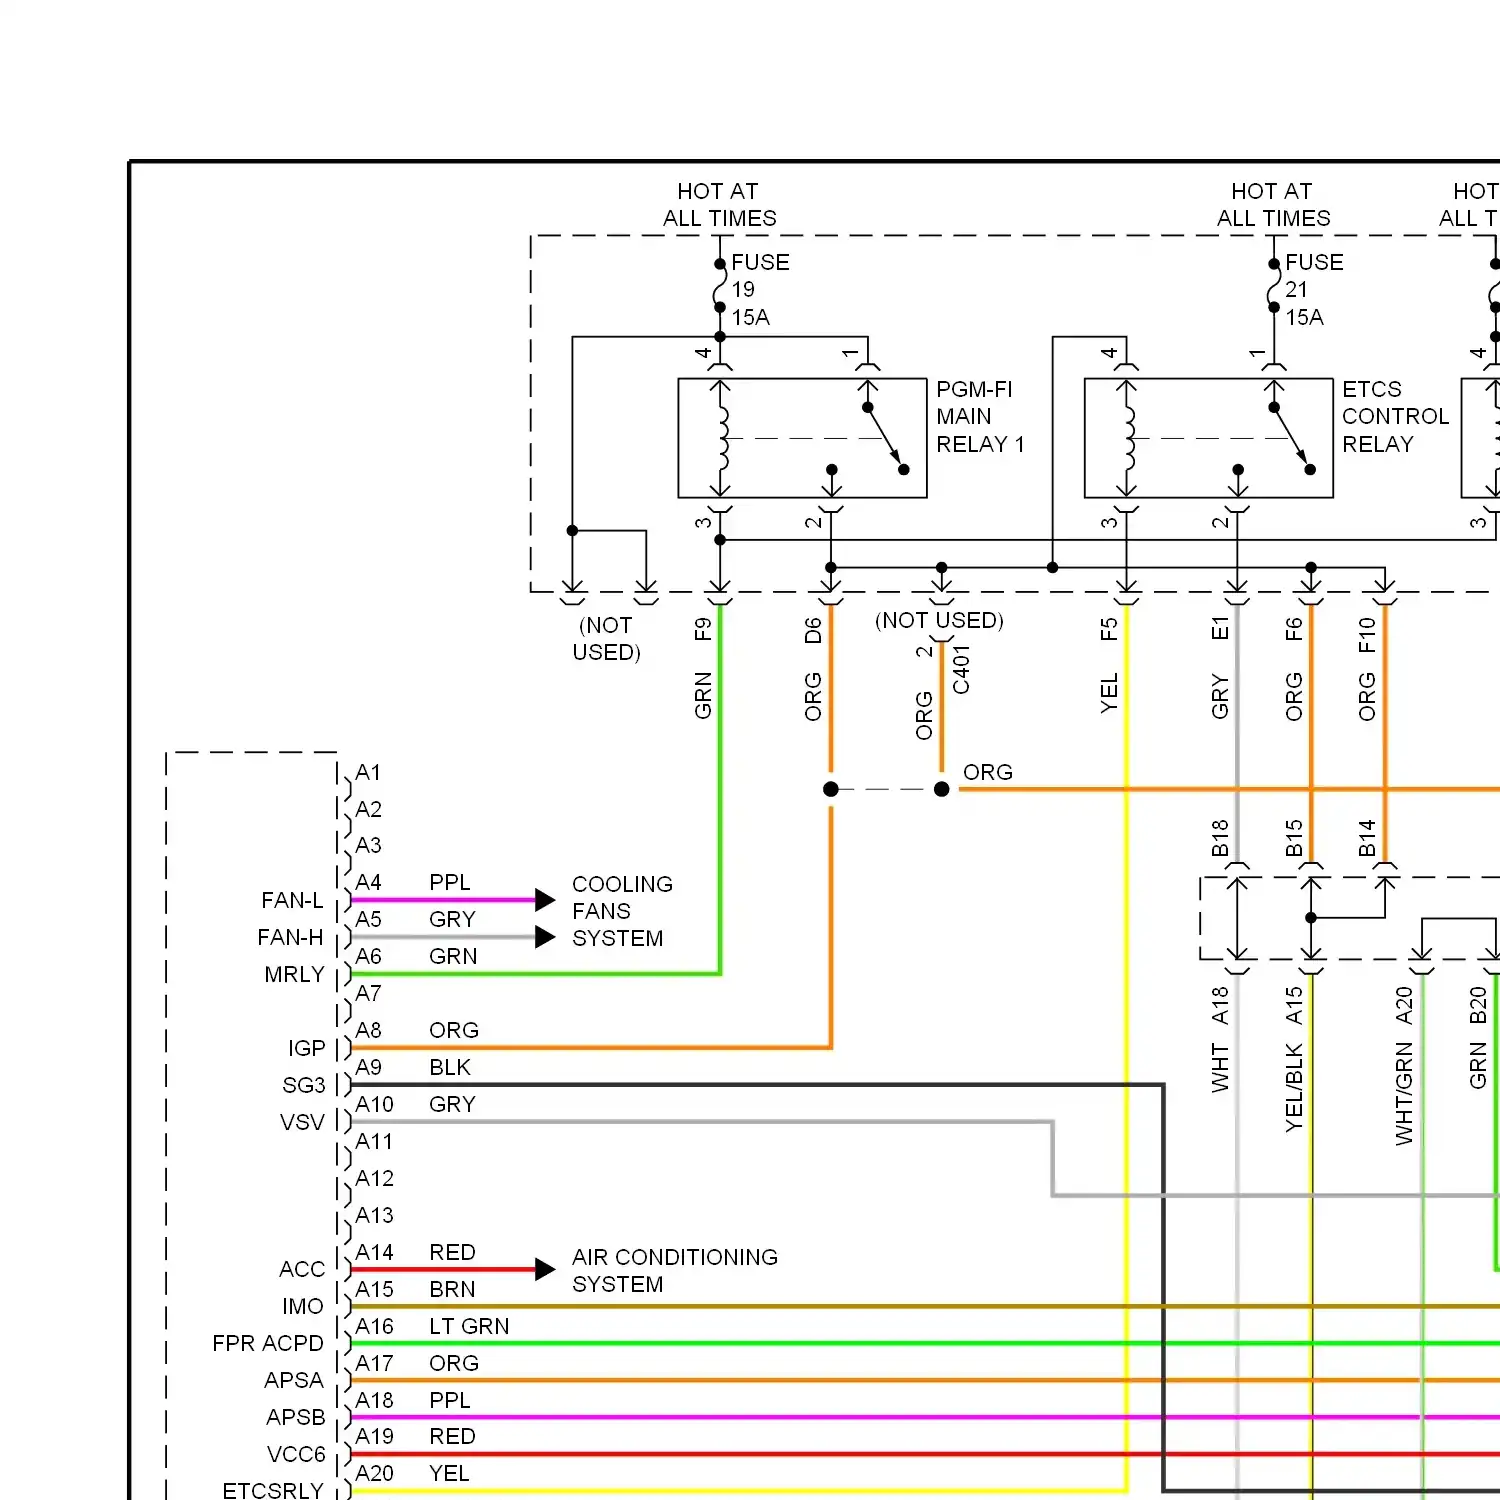
Task: Select pin label 'A6'
Action: tap(368, 956)
